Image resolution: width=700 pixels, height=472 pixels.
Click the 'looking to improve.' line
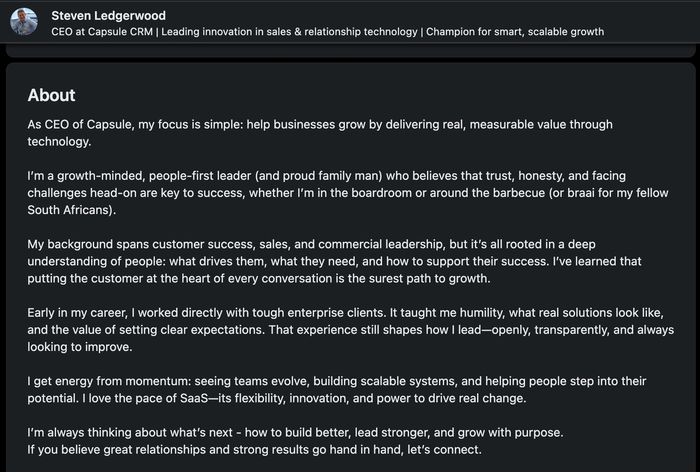[x=80, y=347]
